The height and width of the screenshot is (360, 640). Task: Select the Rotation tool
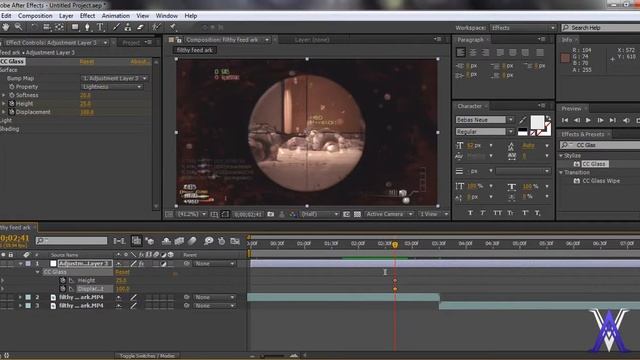tap(34, 27)
